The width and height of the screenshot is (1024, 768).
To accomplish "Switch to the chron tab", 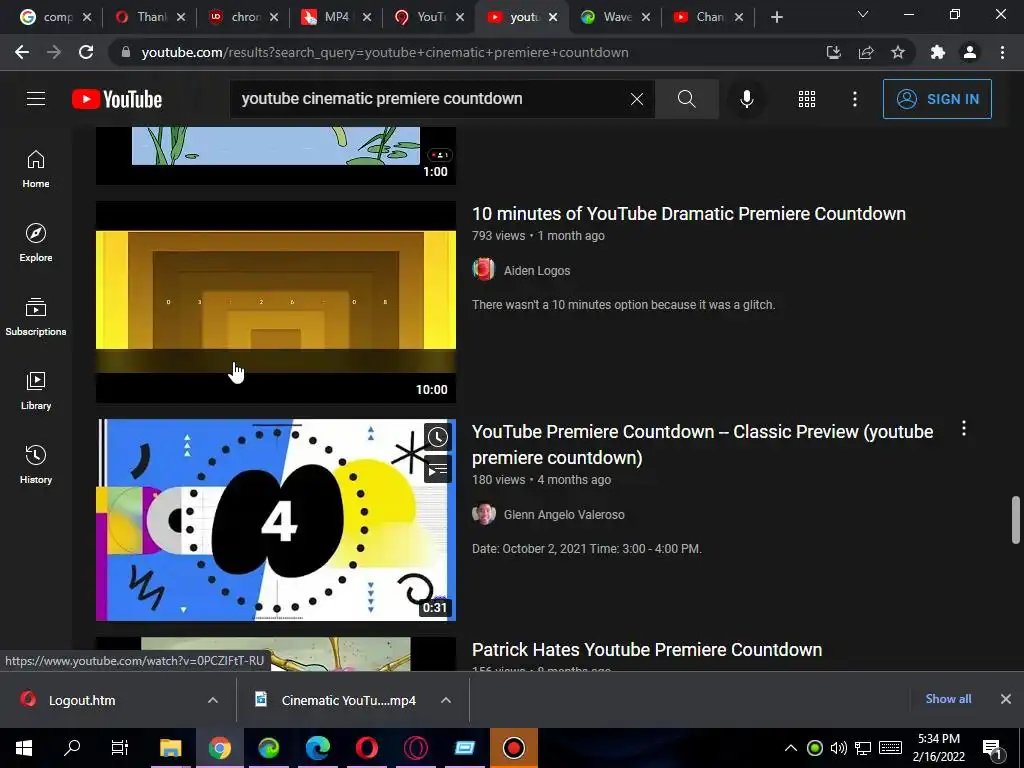I will pos(243,17).
